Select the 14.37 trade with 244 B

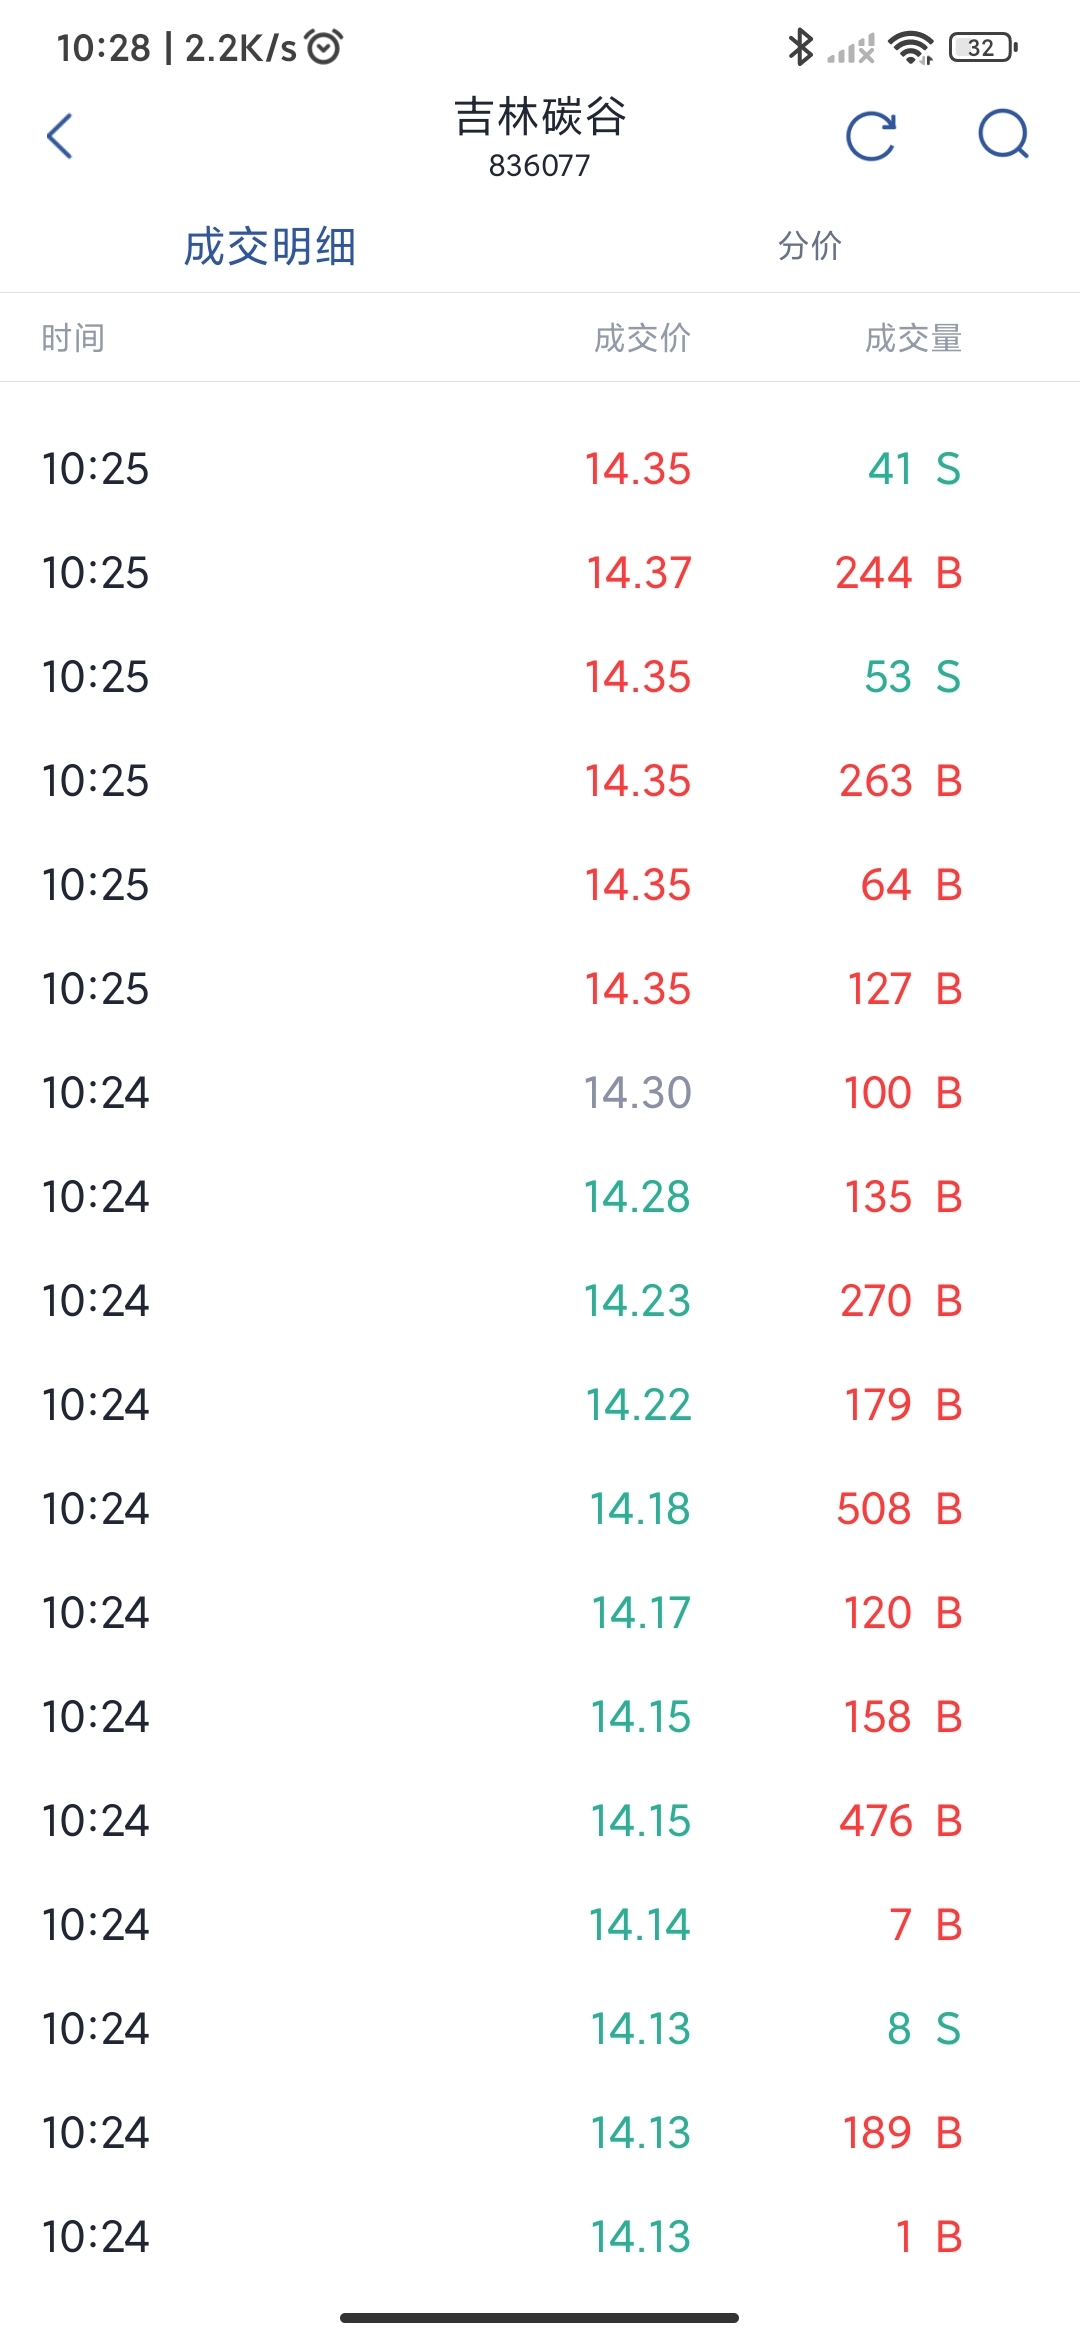tap(540, 573)
